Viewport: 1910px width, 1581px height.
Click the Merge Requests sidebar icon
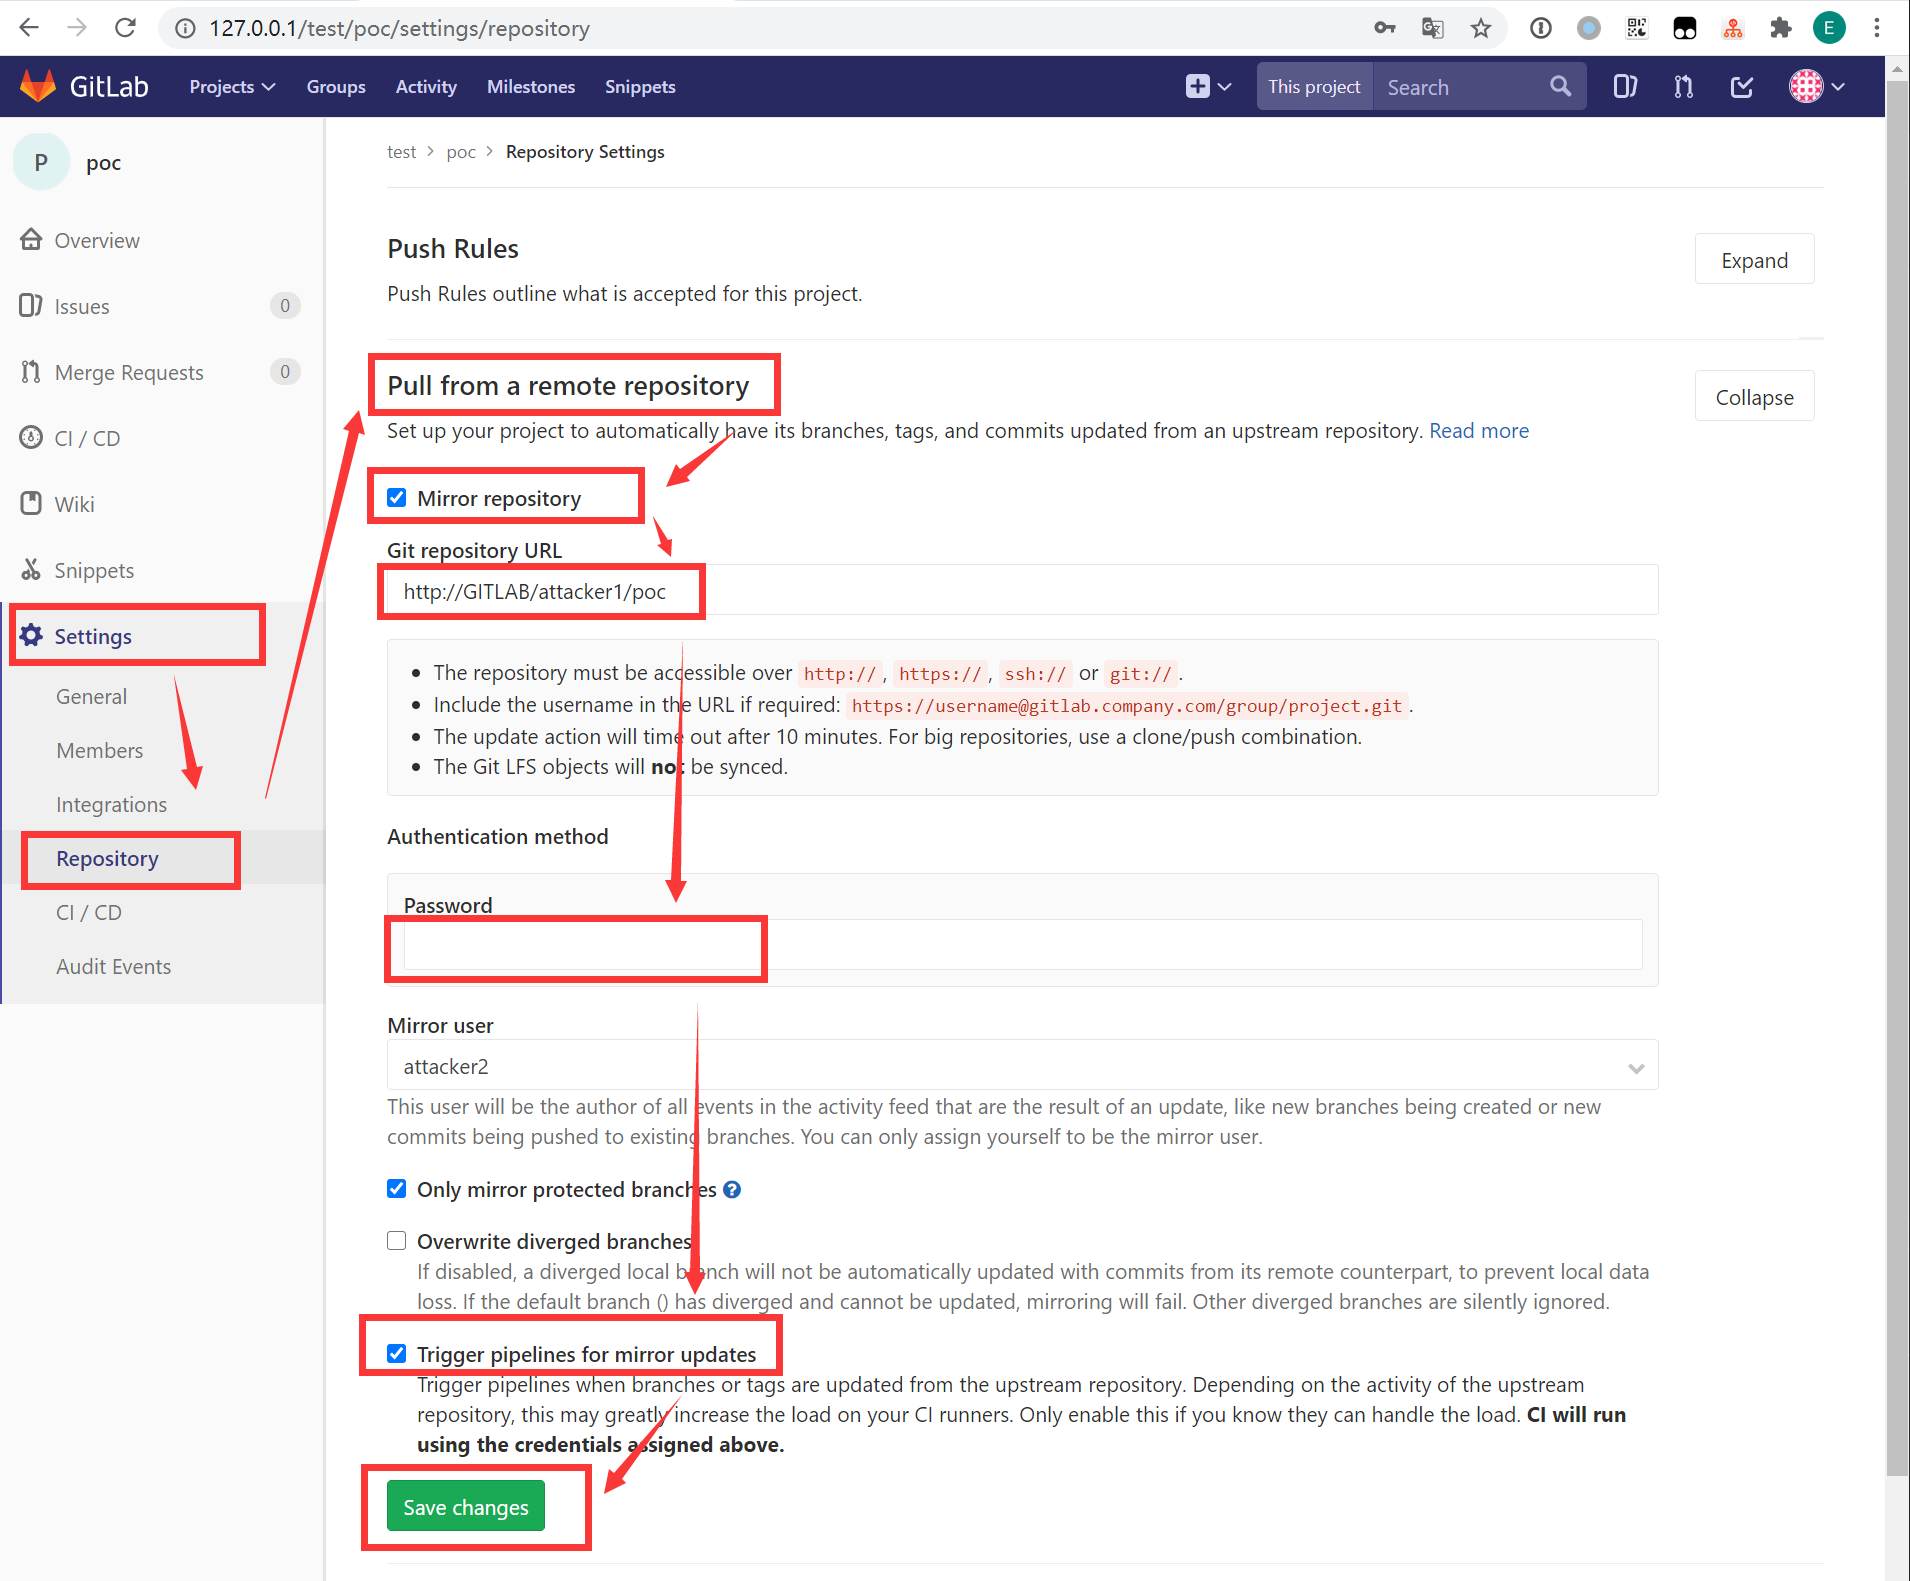[x=31, y=372]
